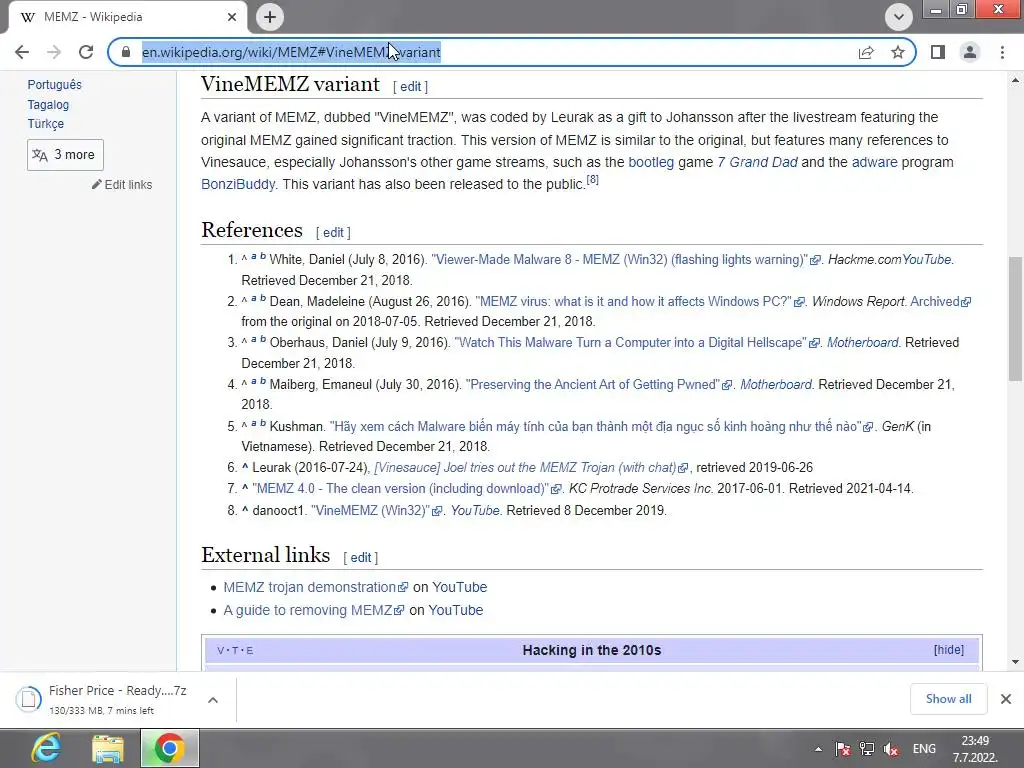
Task: Open the BonziBuddy article link
Action: click(x=238, y=184)
